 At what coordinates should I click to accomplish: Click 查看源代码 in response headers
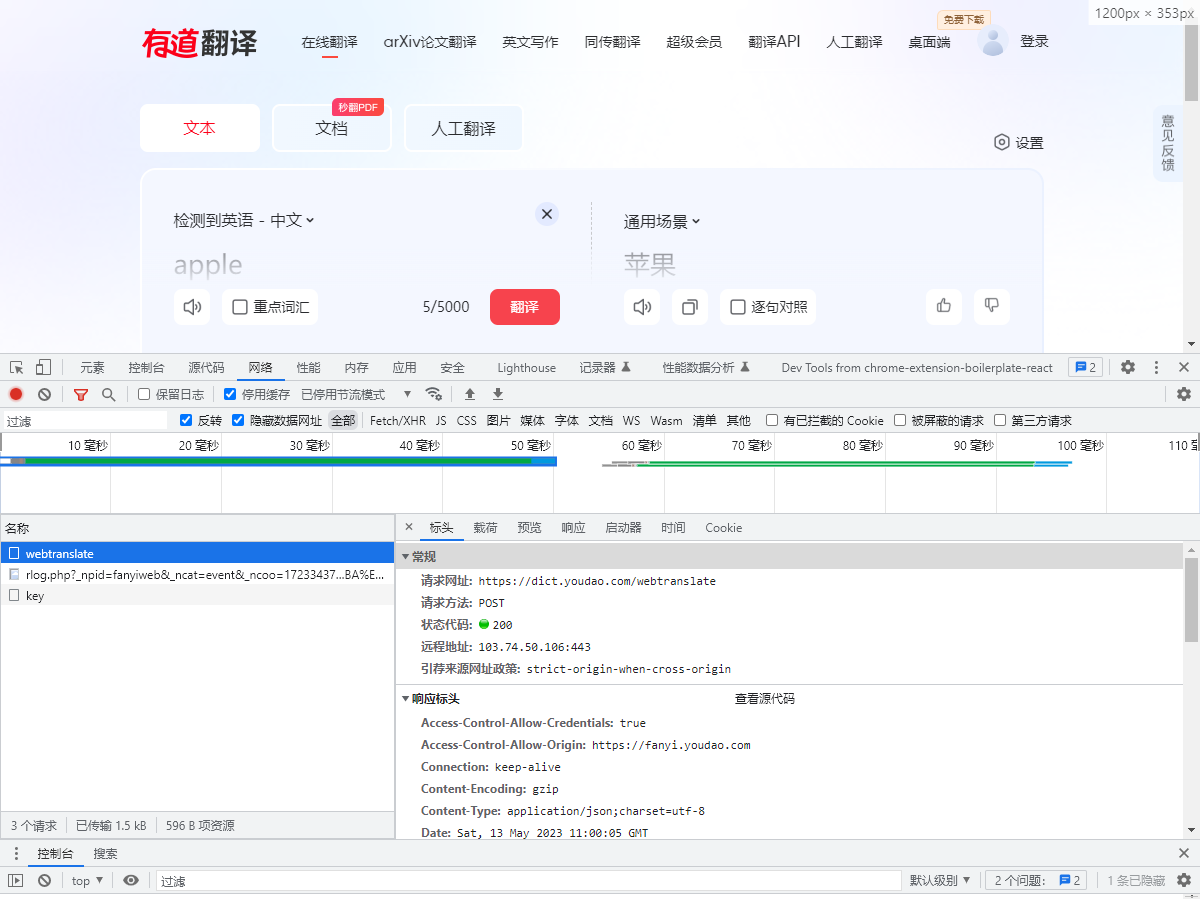[x=765, y=699]
